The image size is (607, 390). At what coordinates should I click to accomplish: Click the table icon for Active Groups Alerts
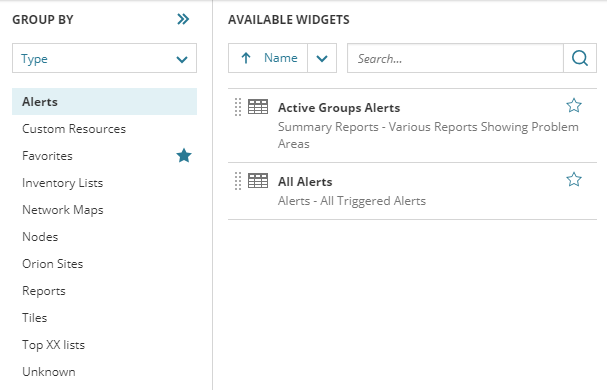click(258, 107)
